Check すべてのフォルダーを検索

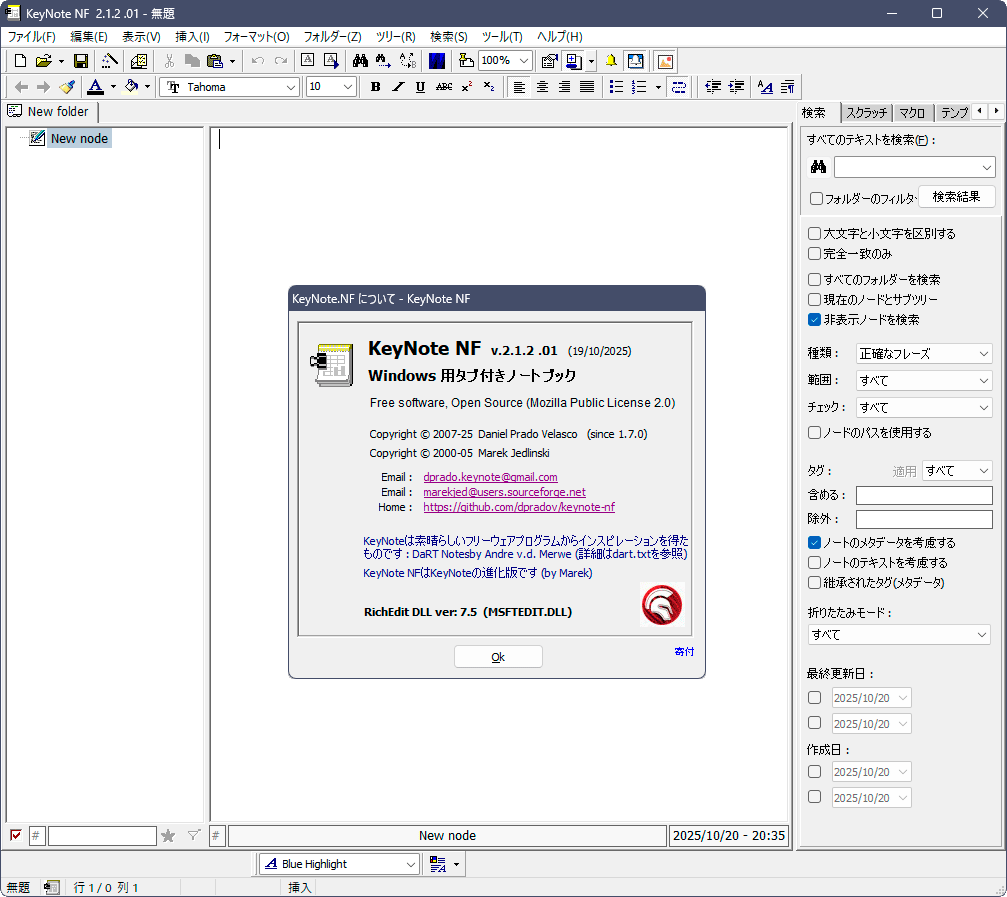point(814,279)
